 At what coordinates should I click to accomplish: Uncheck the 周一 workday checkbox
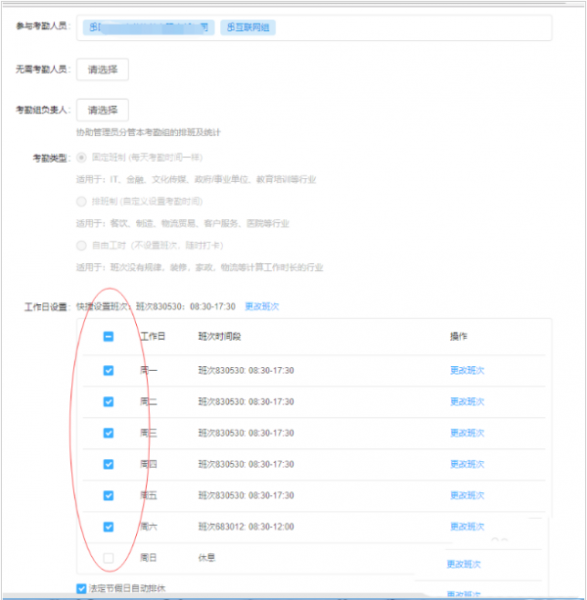tap(108, 370)
